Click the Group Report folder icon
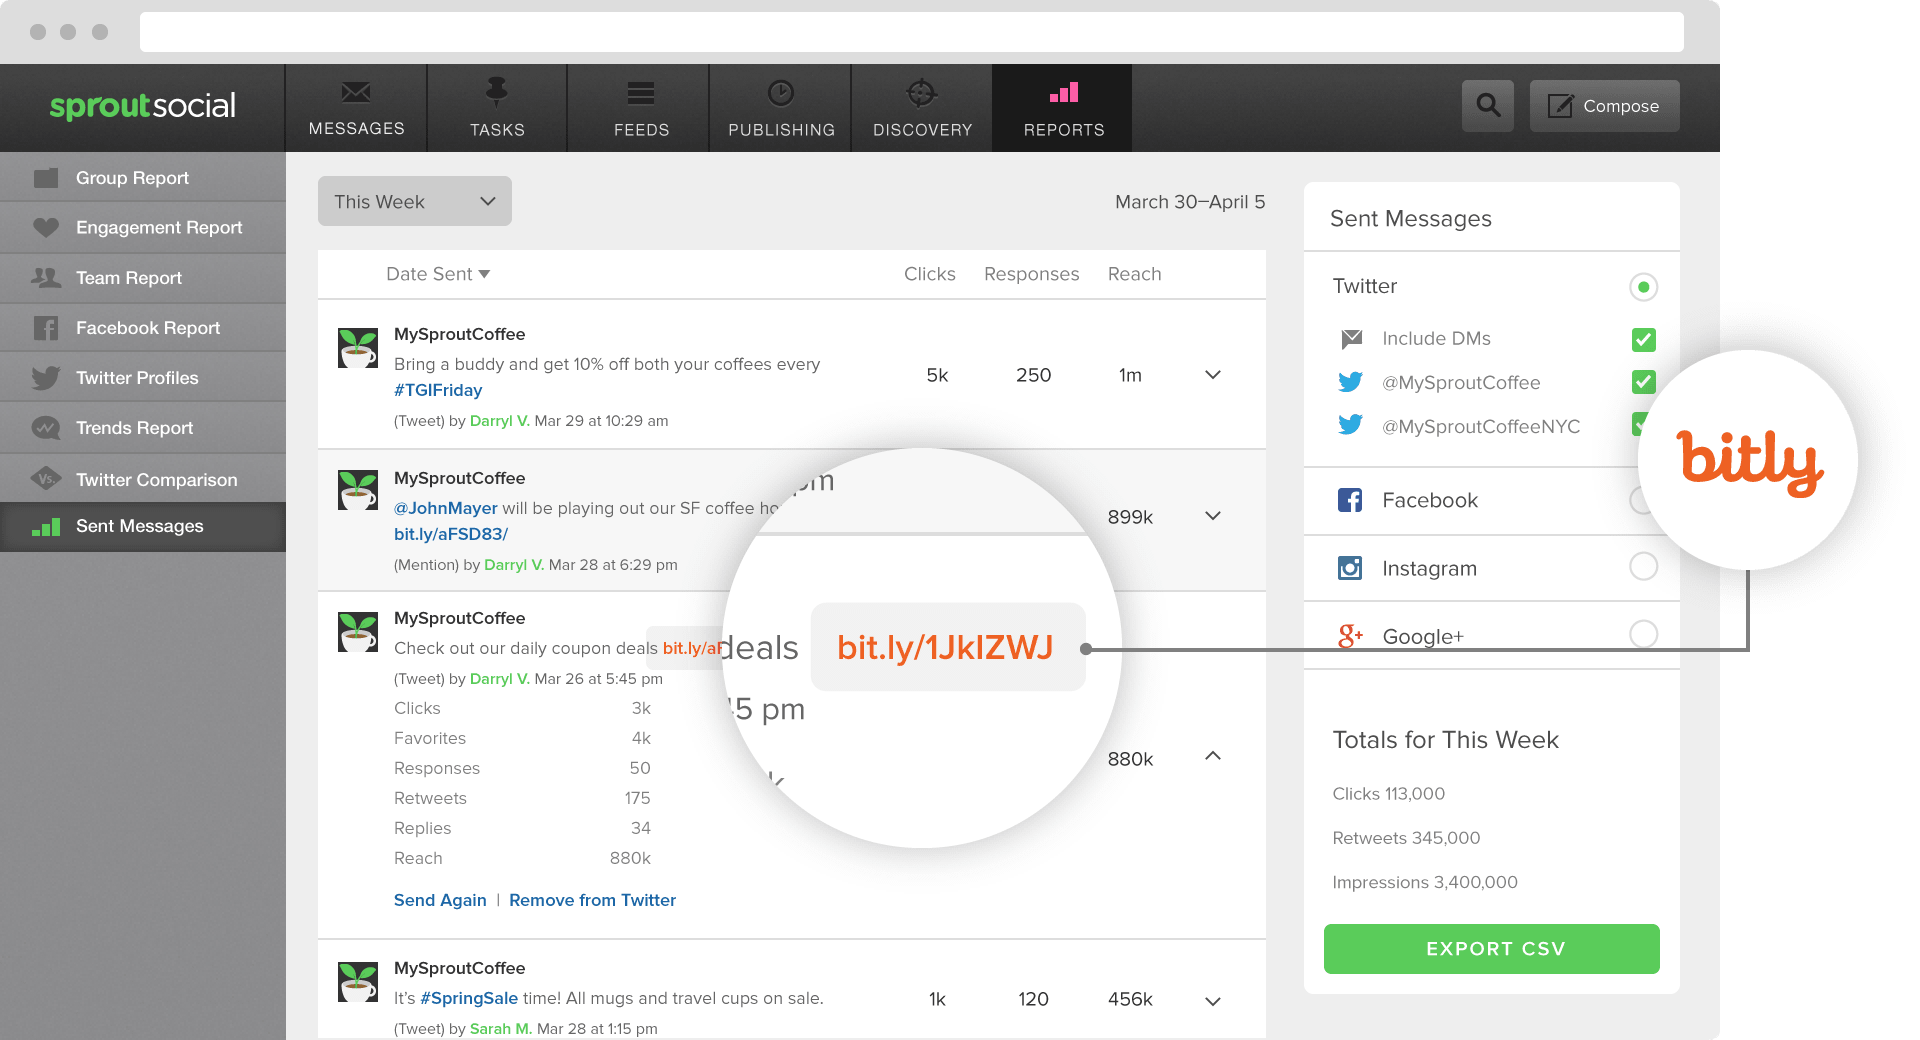Screen dimensions: 1920x1040 pos(46,178)
